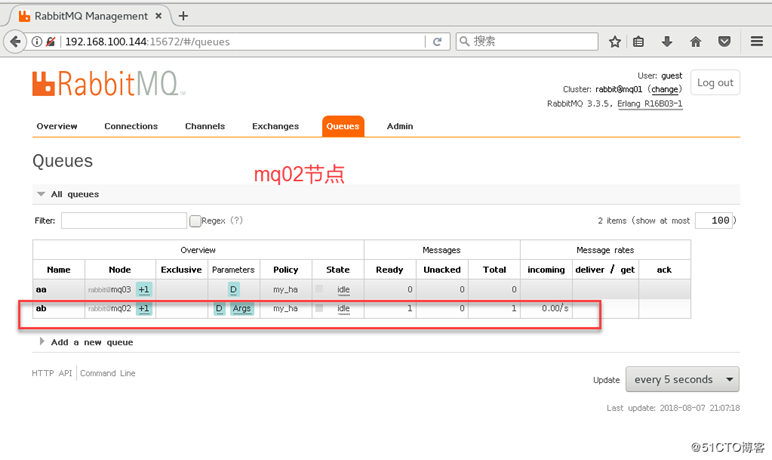Open the HTTP API link
The image size is (772, 460).
pyautogui.click(x=52, y=373)
